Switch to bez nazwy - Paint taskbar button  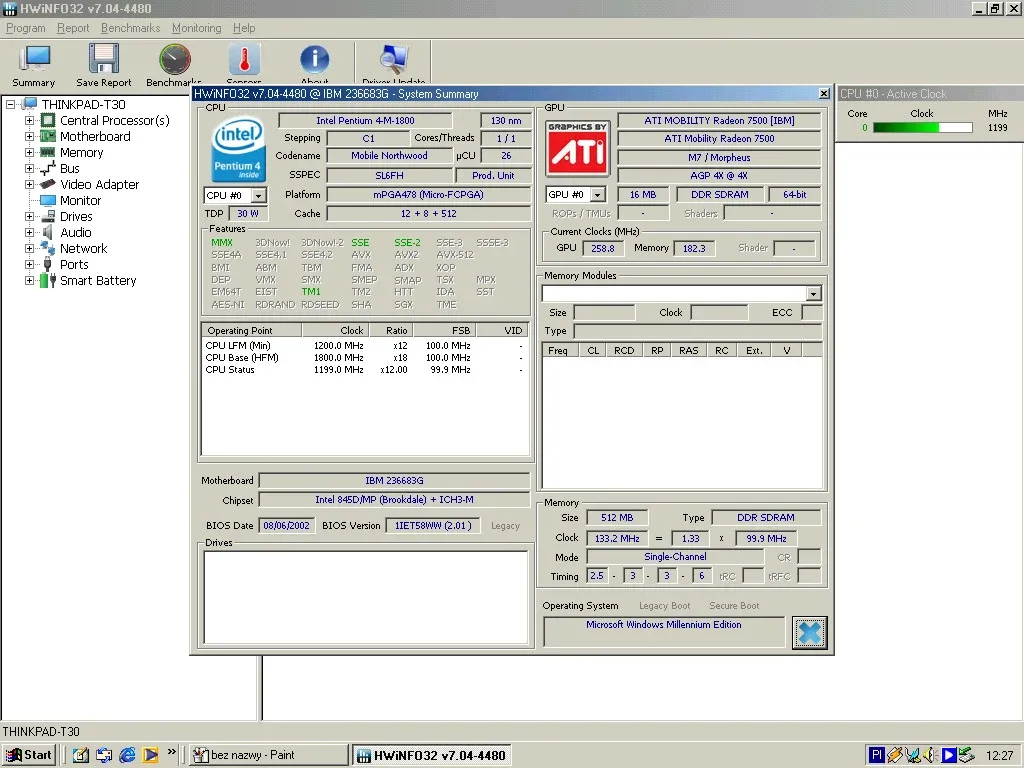tap(270, 755)
